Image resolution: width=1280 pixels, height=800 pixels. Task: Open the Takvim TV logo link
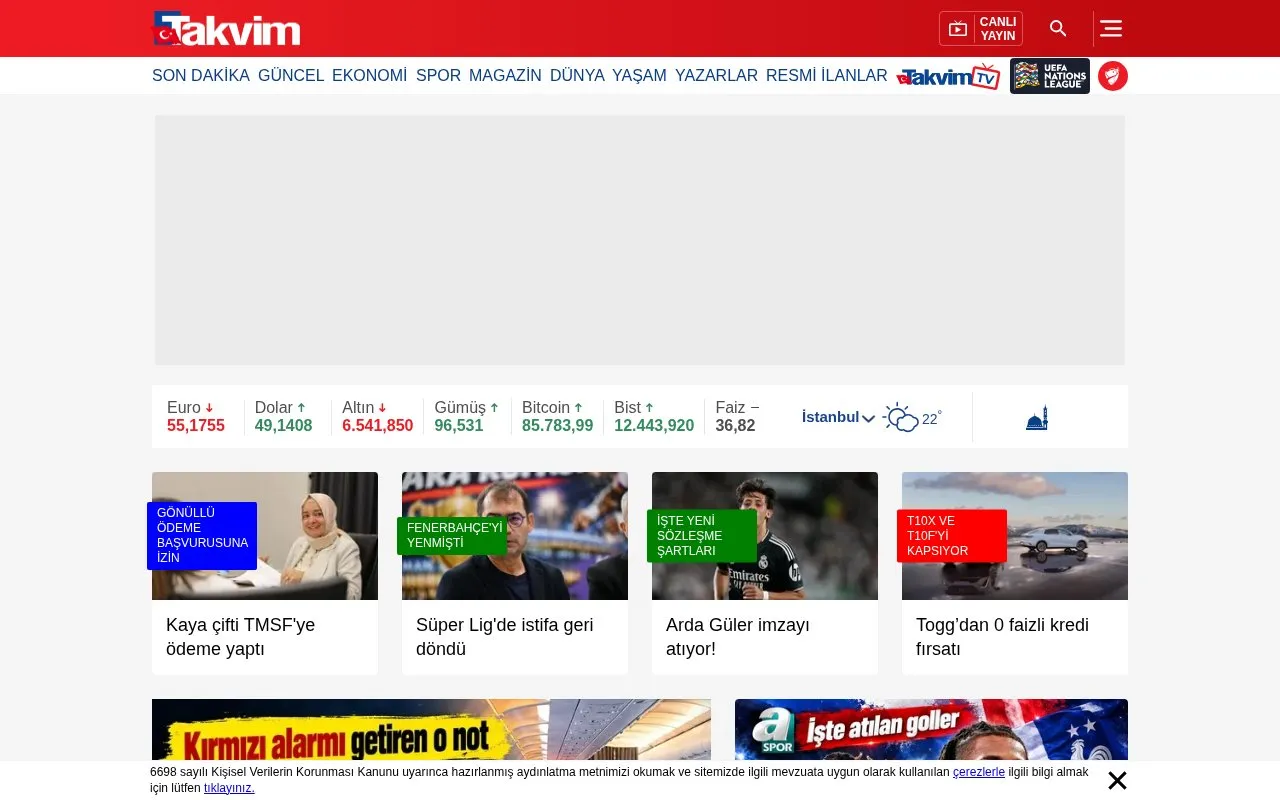click(x=949, y=76)
